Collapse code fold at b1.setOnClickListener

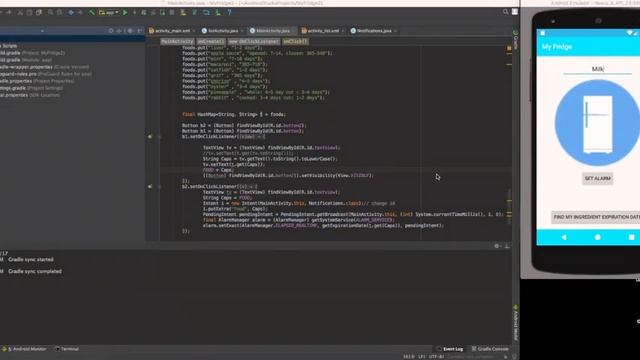[x=160, y=137]
